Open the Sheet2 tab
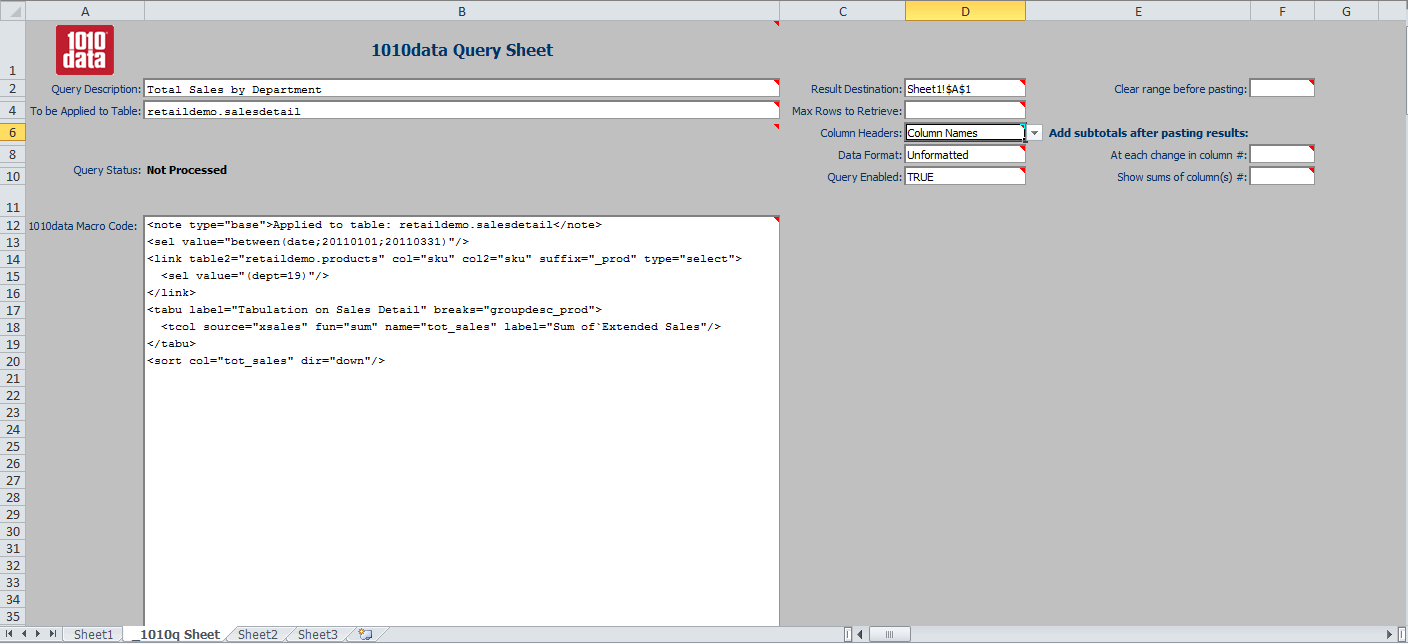 click(258, 634)
